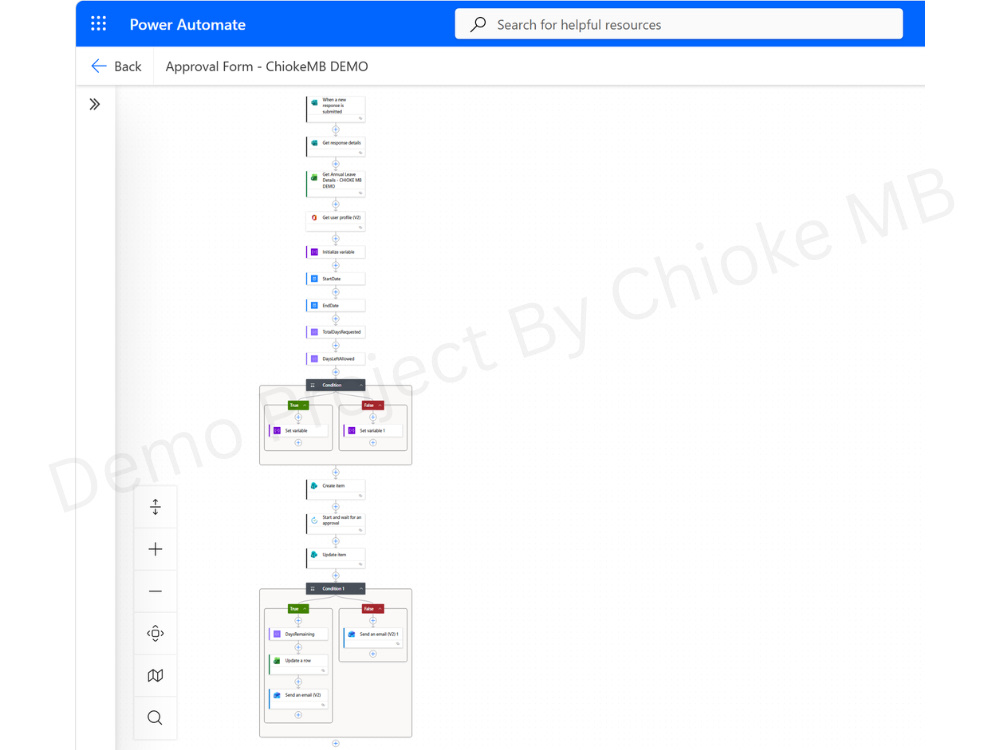Screen dimensions: 1000x750
Task: Click the search magnifier in the top bar
Action: tap(478, 24)
